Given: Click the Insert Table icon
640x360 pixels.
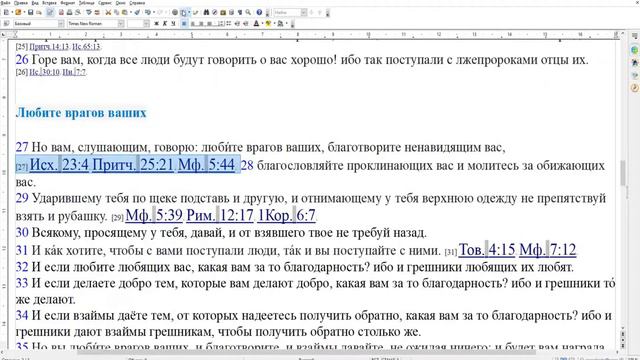Looking at the screenshot, I should [183, 13].
